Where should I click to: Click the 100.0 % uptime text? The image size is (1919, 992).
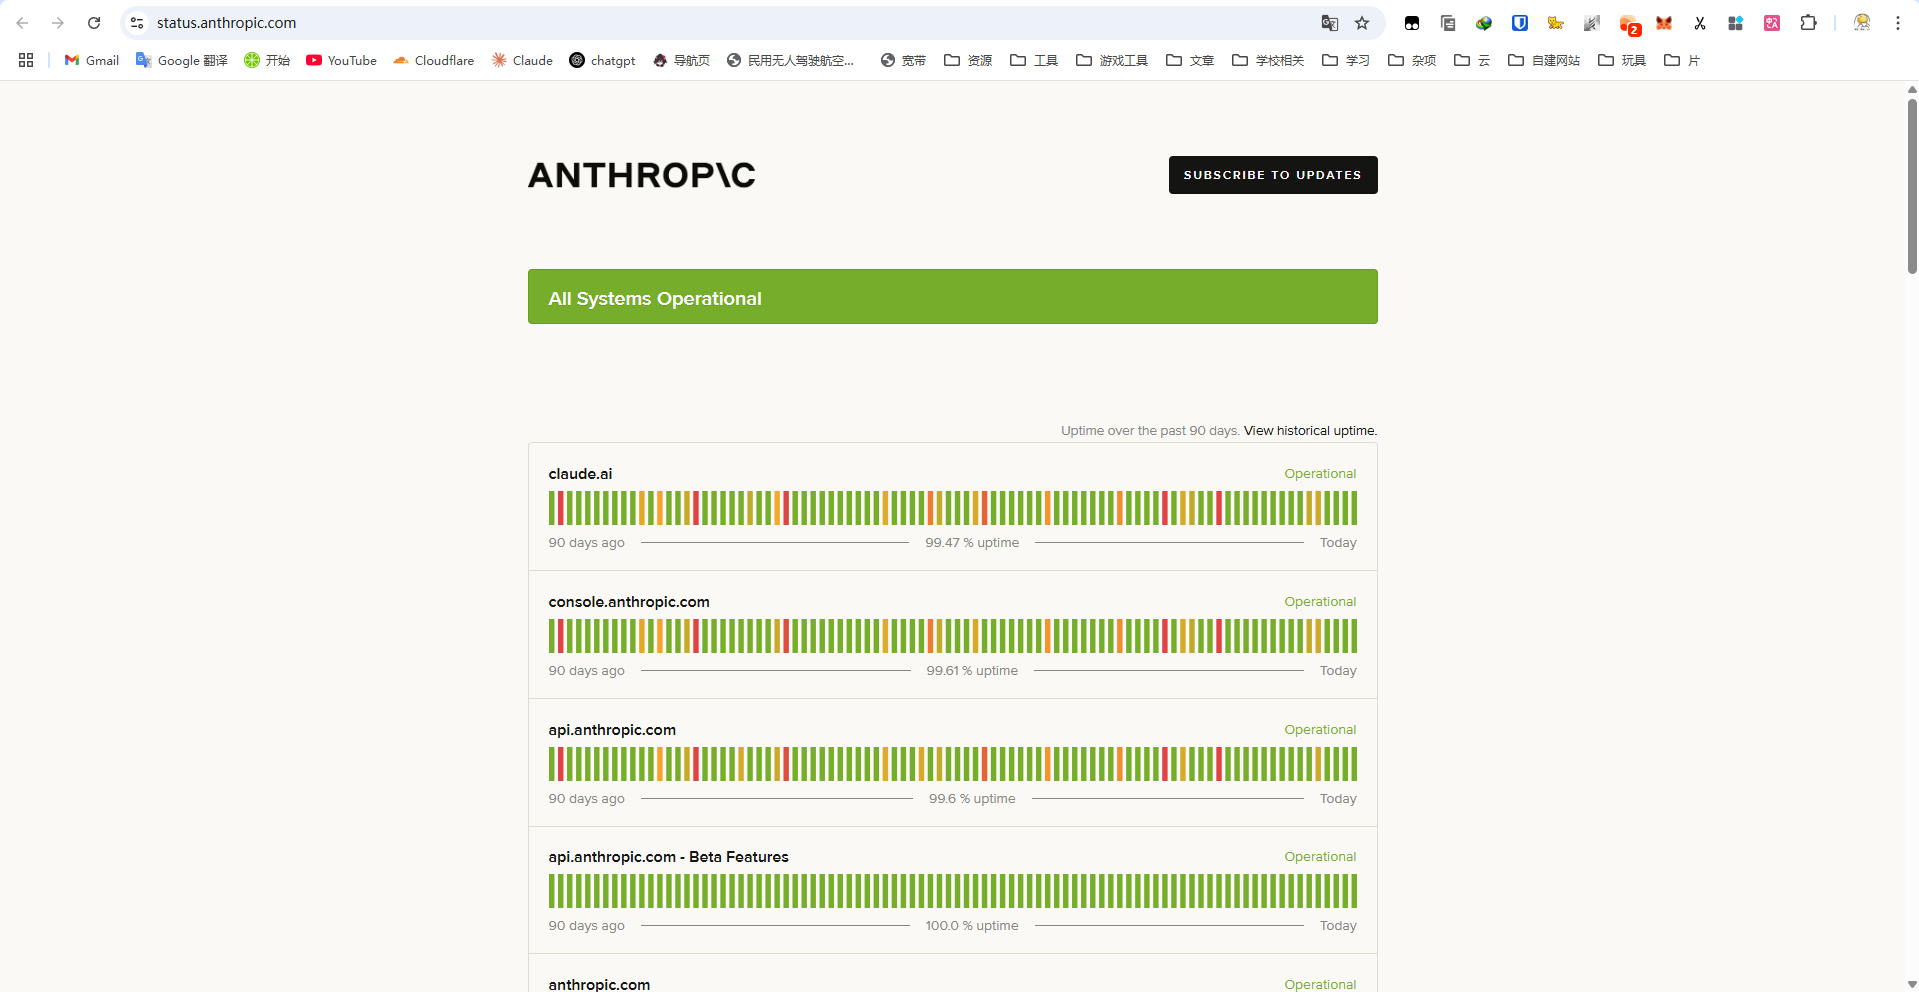972,926
